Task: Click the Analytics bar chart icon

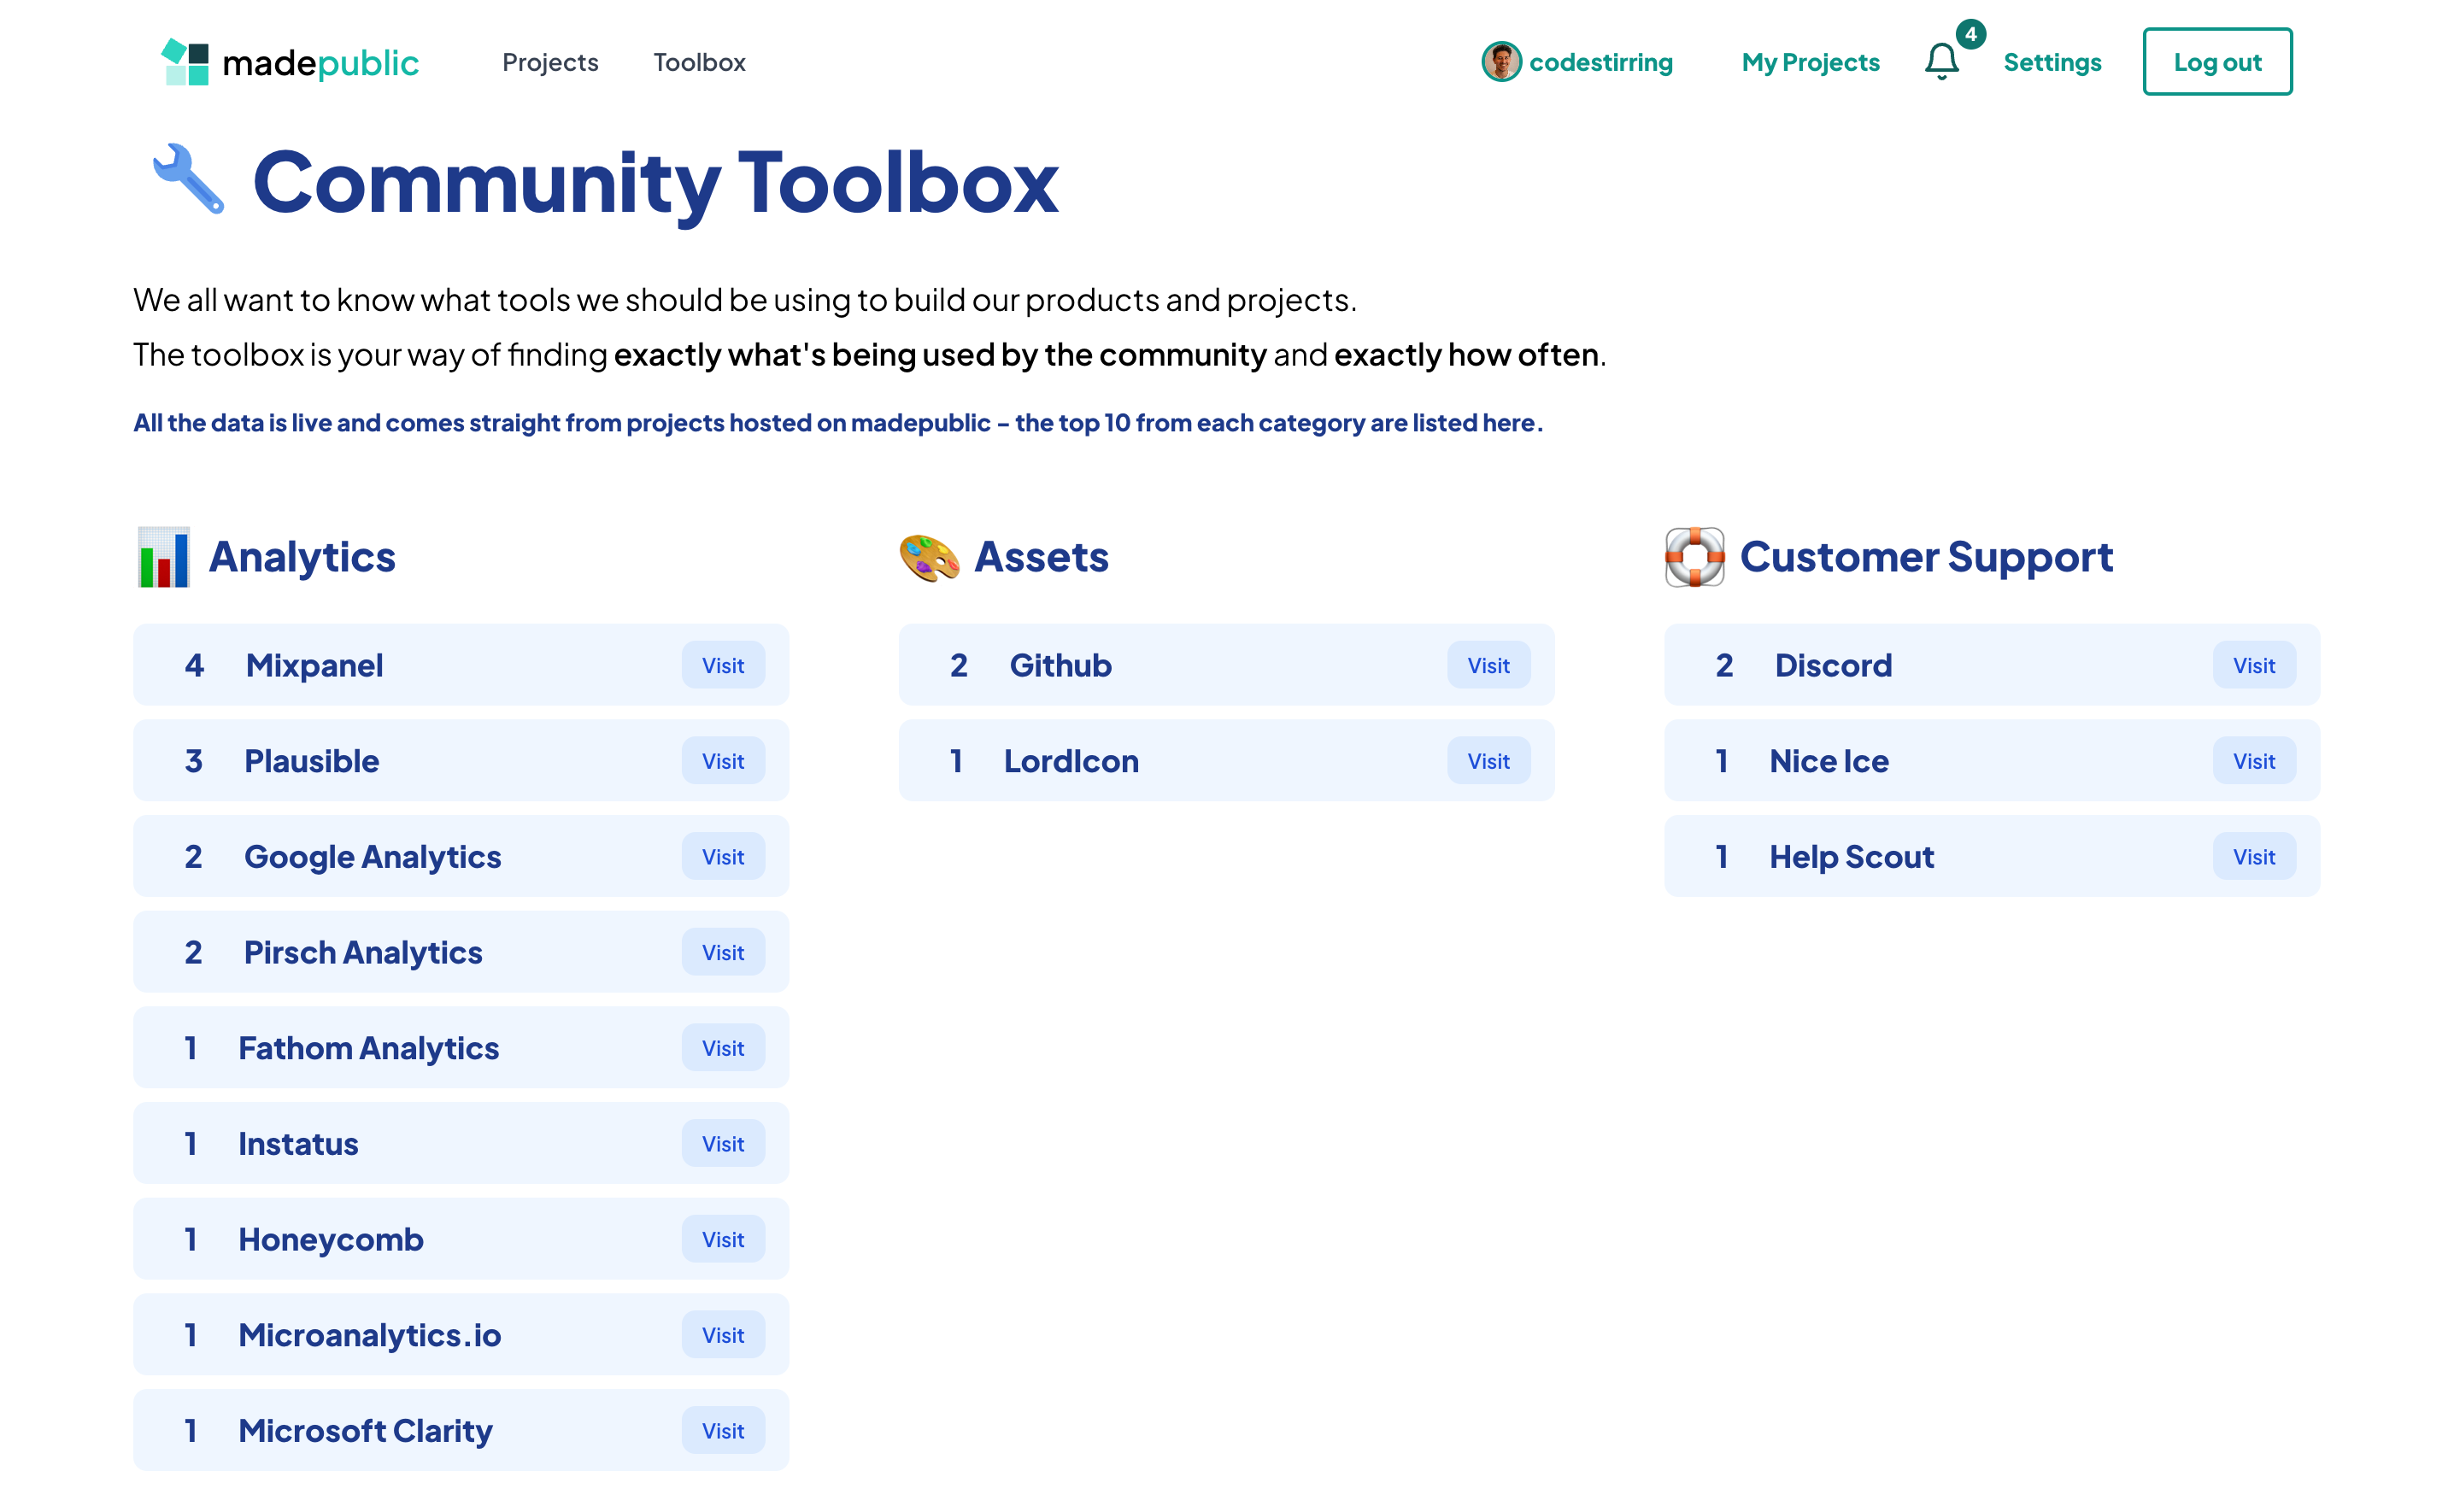Action: 164,557
